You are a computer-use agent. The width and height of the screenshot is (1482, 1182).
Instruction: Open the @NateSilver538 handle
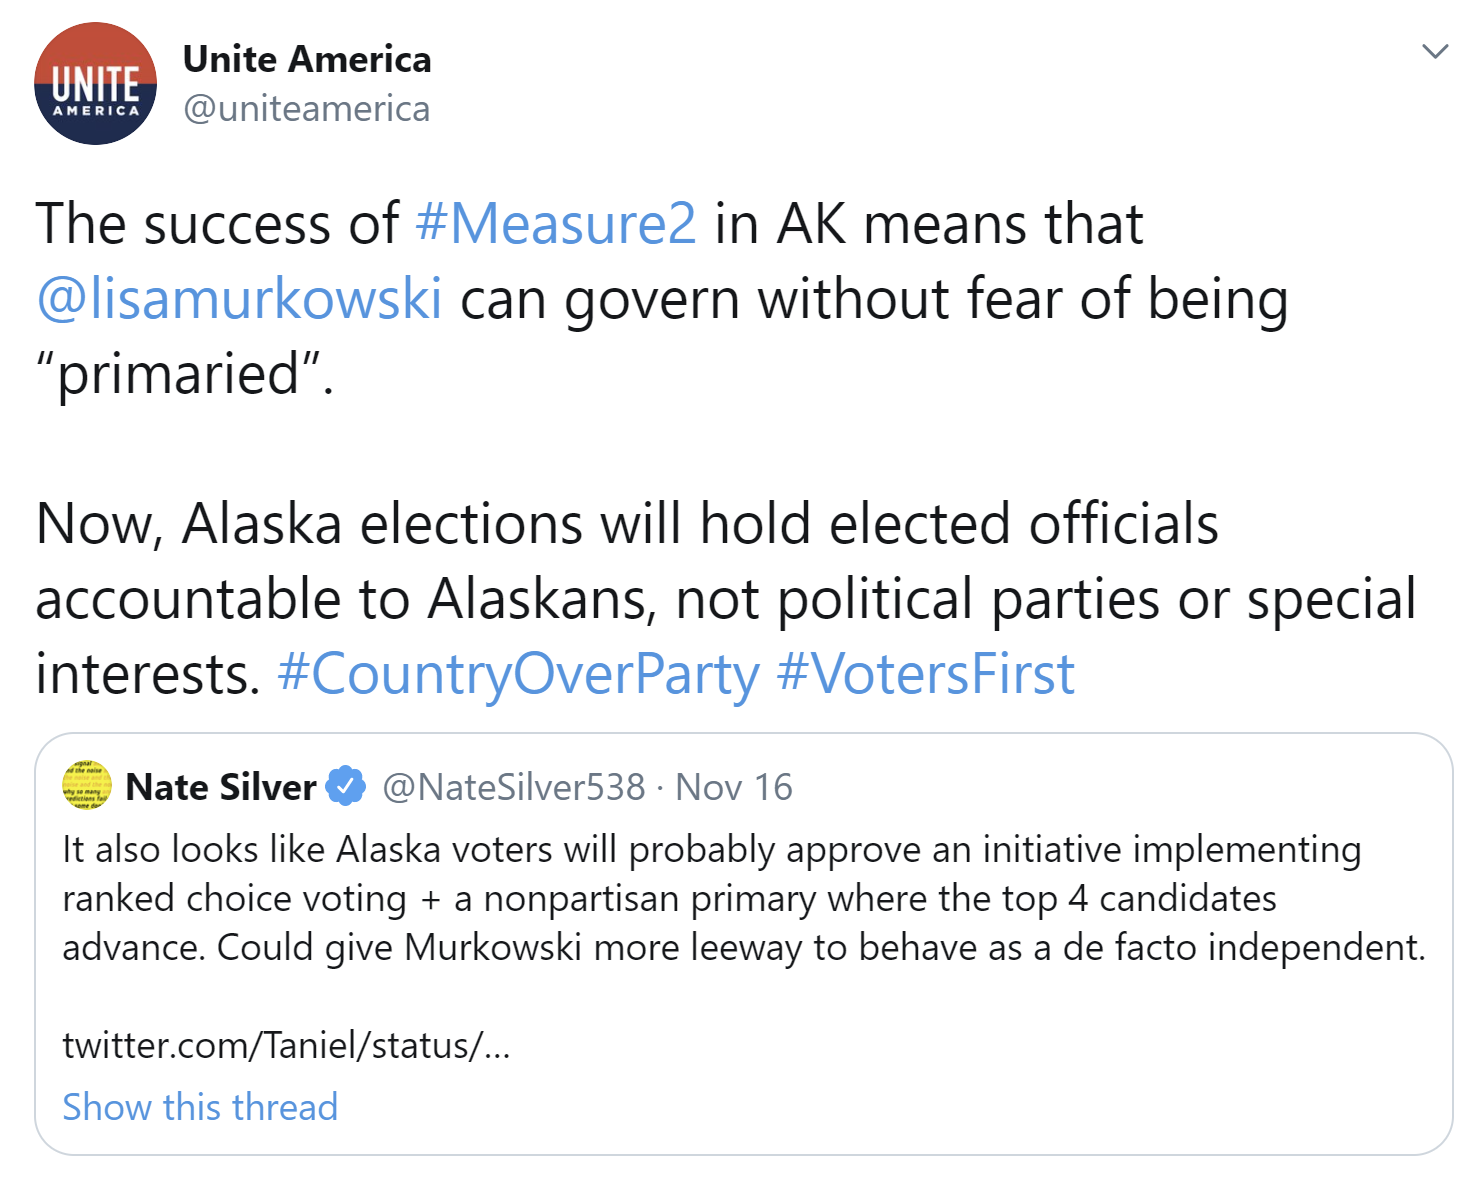pos(514,787)
